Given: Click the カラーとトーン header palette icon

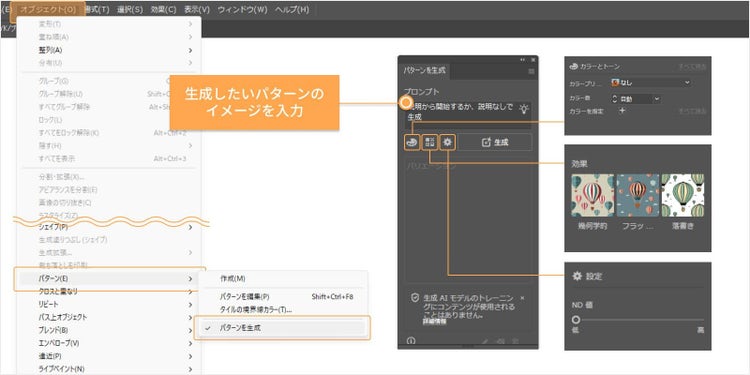Looking at the screenshot, I should click(x=574, y=66).
